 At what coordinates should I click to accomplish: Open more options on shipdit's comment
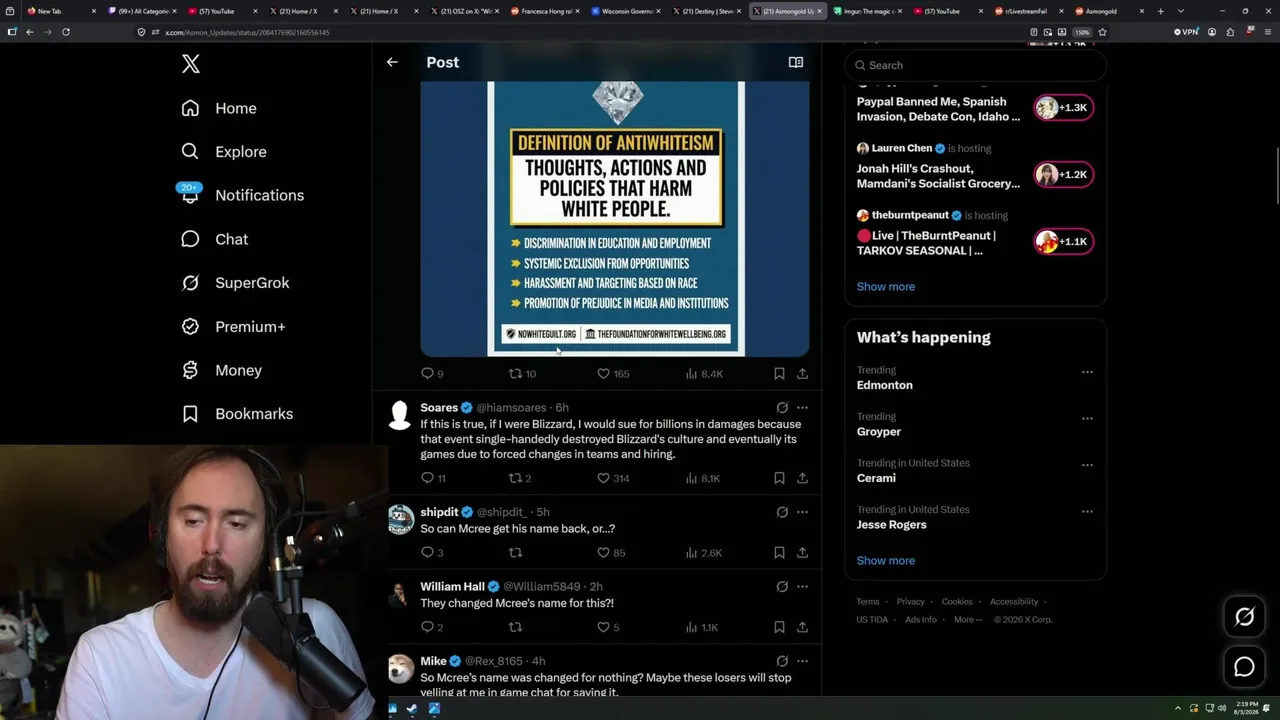coord(802,512)
